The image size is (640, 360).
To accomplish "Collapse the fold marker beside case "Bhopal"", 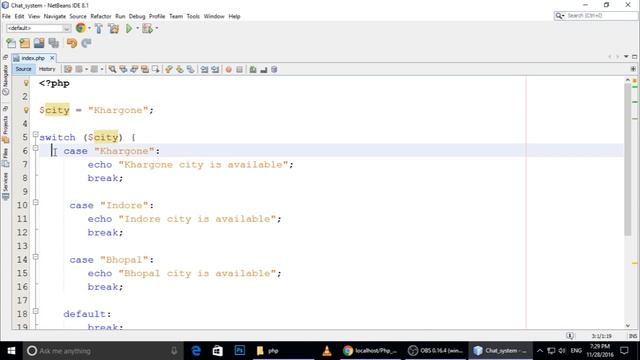I will (36, 257).
